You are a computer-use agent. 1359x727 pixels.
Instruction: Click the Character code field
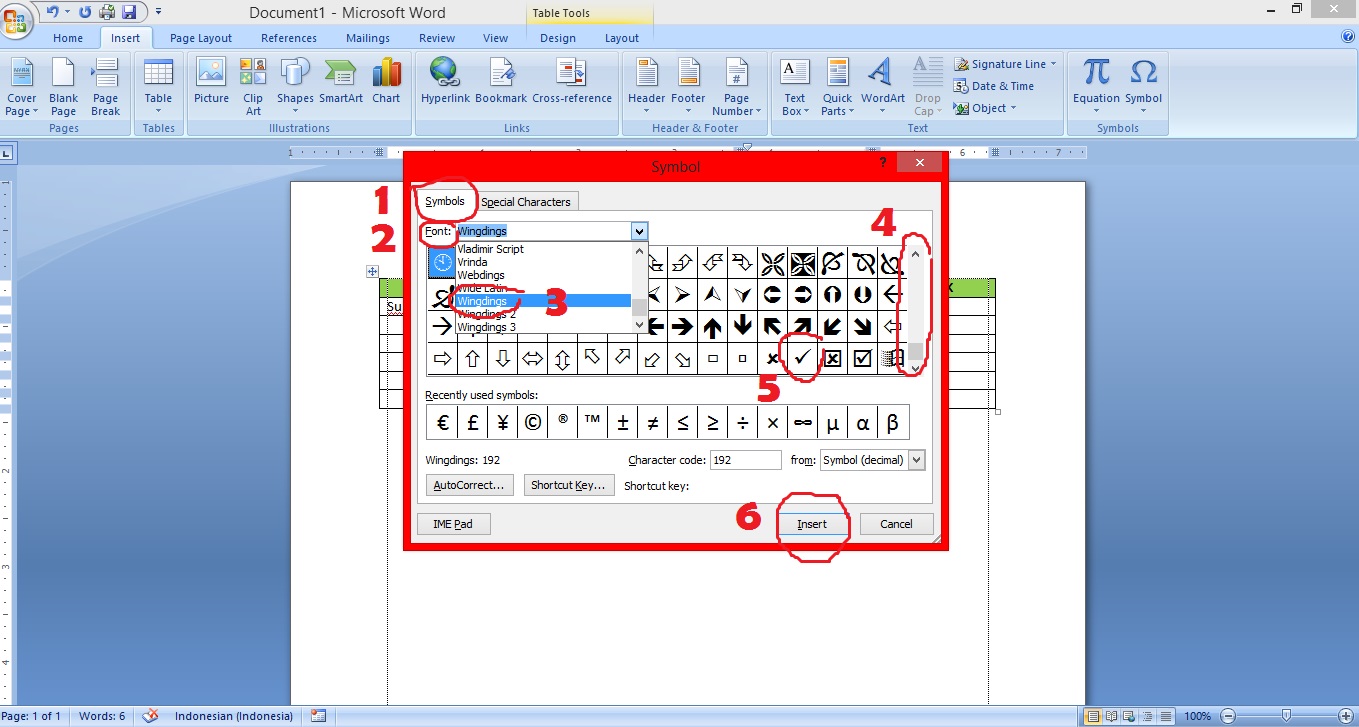click(x=745, y=460)
